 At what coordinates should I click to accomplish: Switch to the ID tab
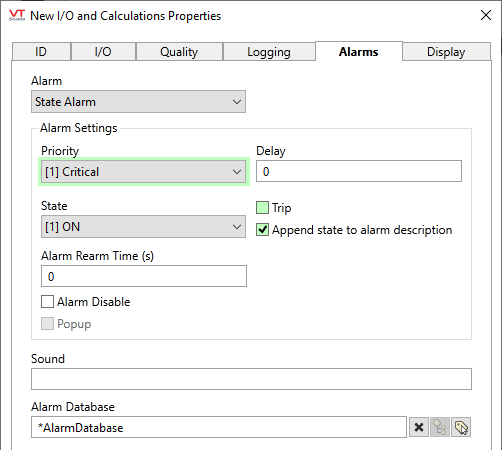(41, 52)
